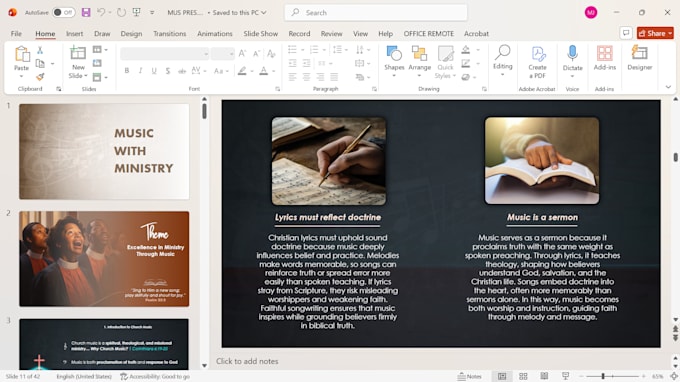
Task: Toggle Underline formatting
Action: point(154,71)
